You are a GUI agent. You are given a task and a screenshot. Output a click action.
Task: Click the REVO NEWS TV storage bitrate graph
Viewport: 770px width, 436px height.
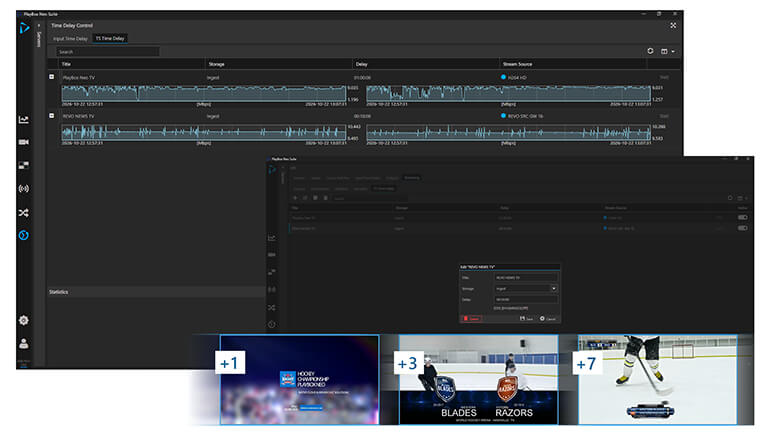pyautogui.click(x=203, y=132)
